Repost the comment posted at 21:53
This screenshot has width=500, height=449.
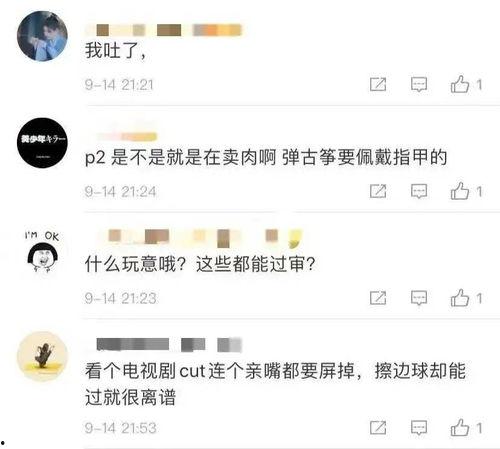[378, 428]
